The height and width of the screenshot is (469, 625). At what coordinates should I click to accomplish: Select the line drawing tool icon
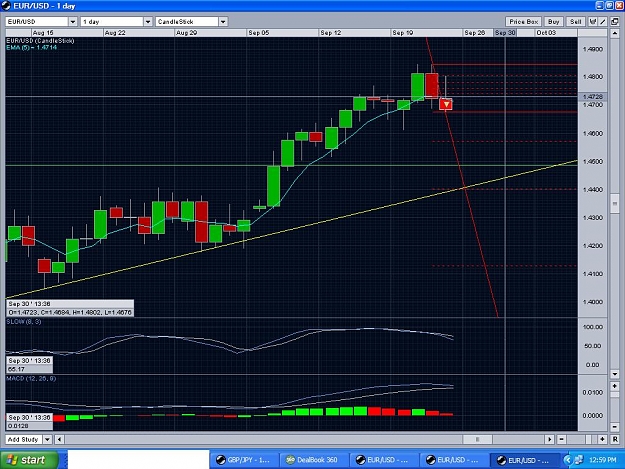click(x=603, y=22)
